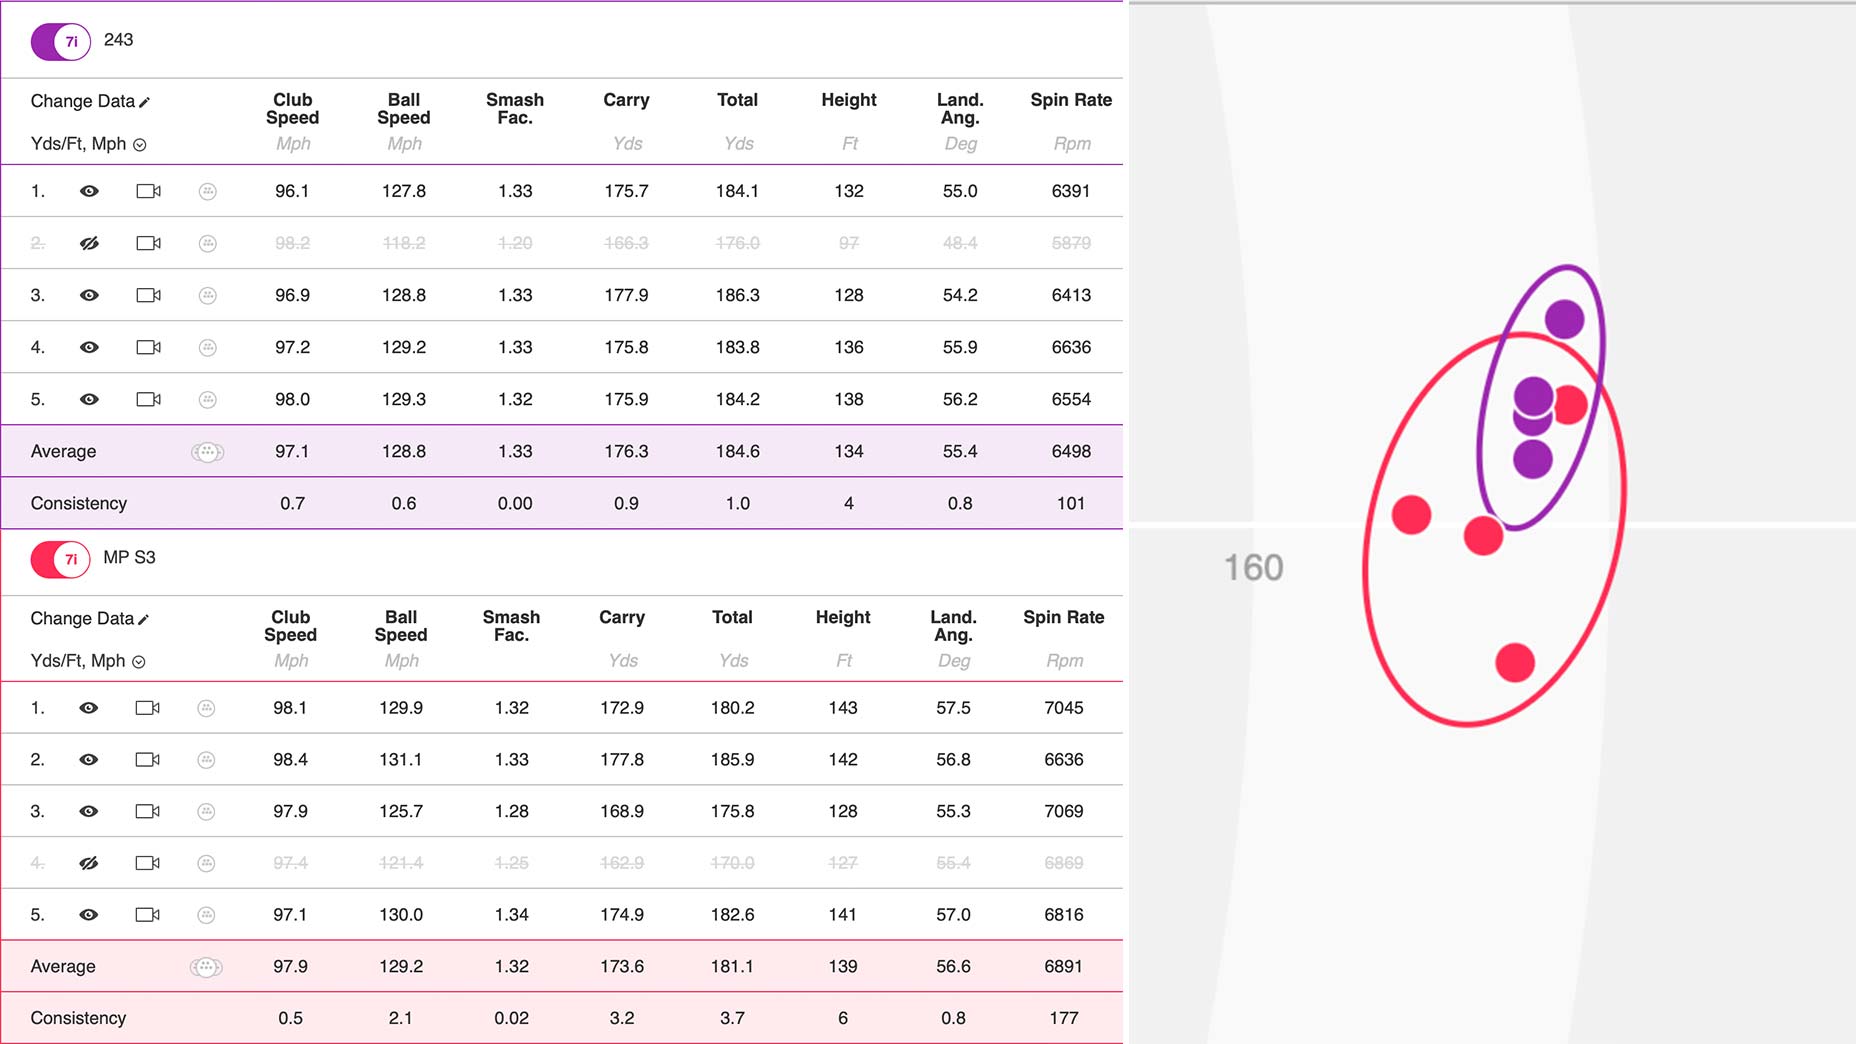The image size is (1856, 1044).
Task: Turn off the red 7i toggle for MP S3
Action: tap(60, 559)
